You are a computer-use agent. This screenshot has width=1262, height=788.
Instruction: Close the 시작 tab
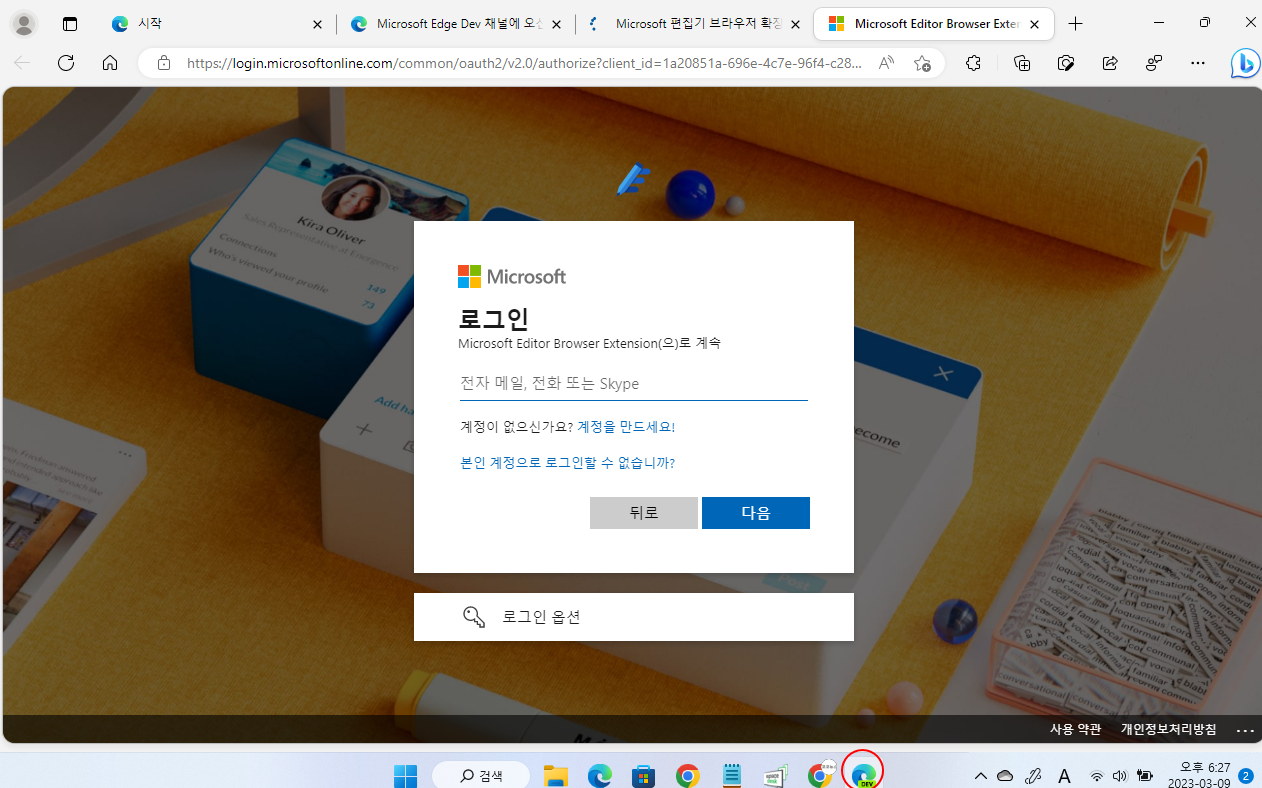318,24
